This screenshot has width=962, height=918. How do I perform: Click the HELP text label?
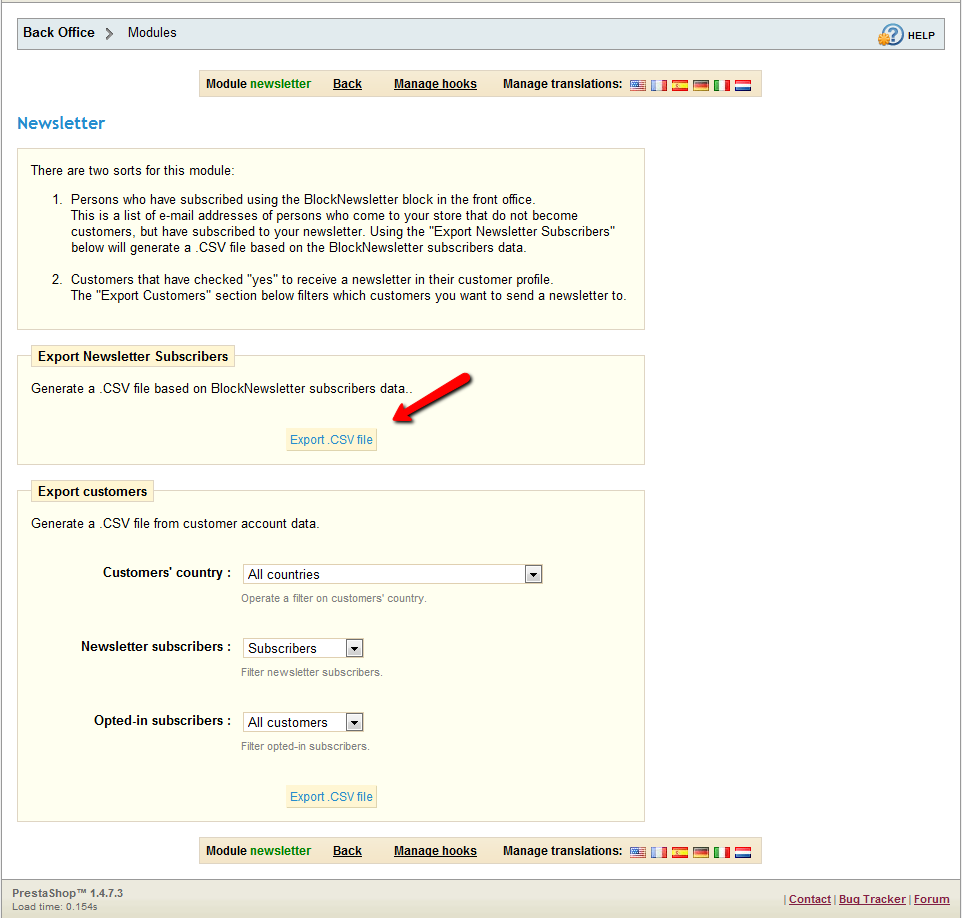(921, 36)
